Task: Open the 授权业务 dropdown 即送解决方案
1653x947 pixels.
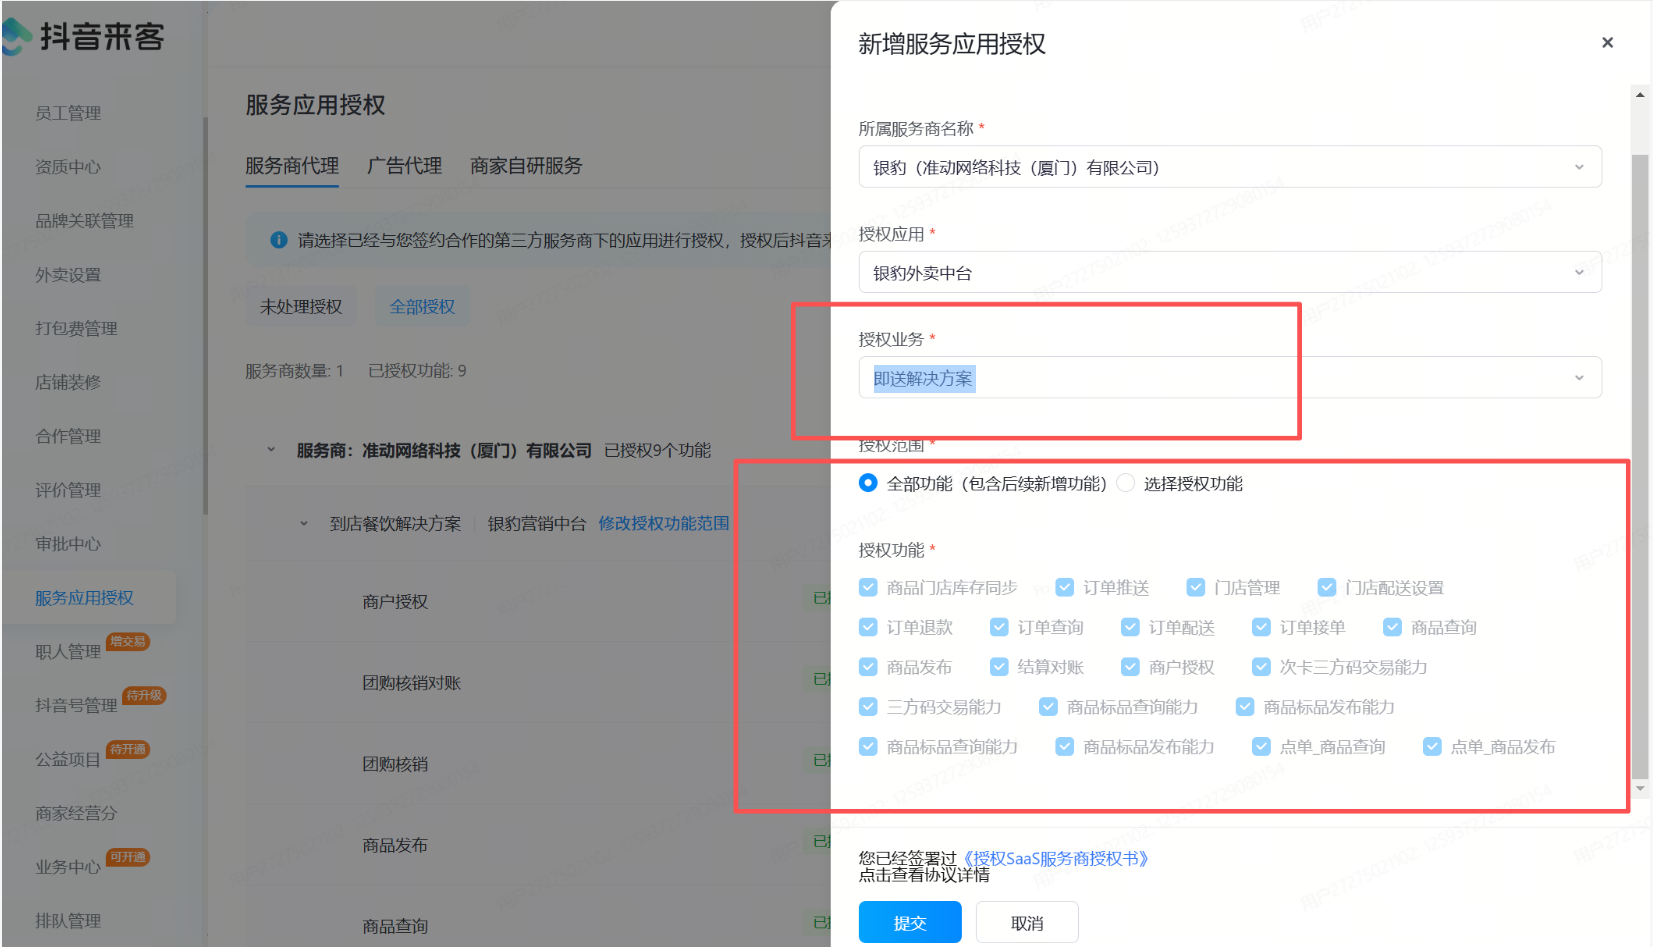Action: (1230, 378)
